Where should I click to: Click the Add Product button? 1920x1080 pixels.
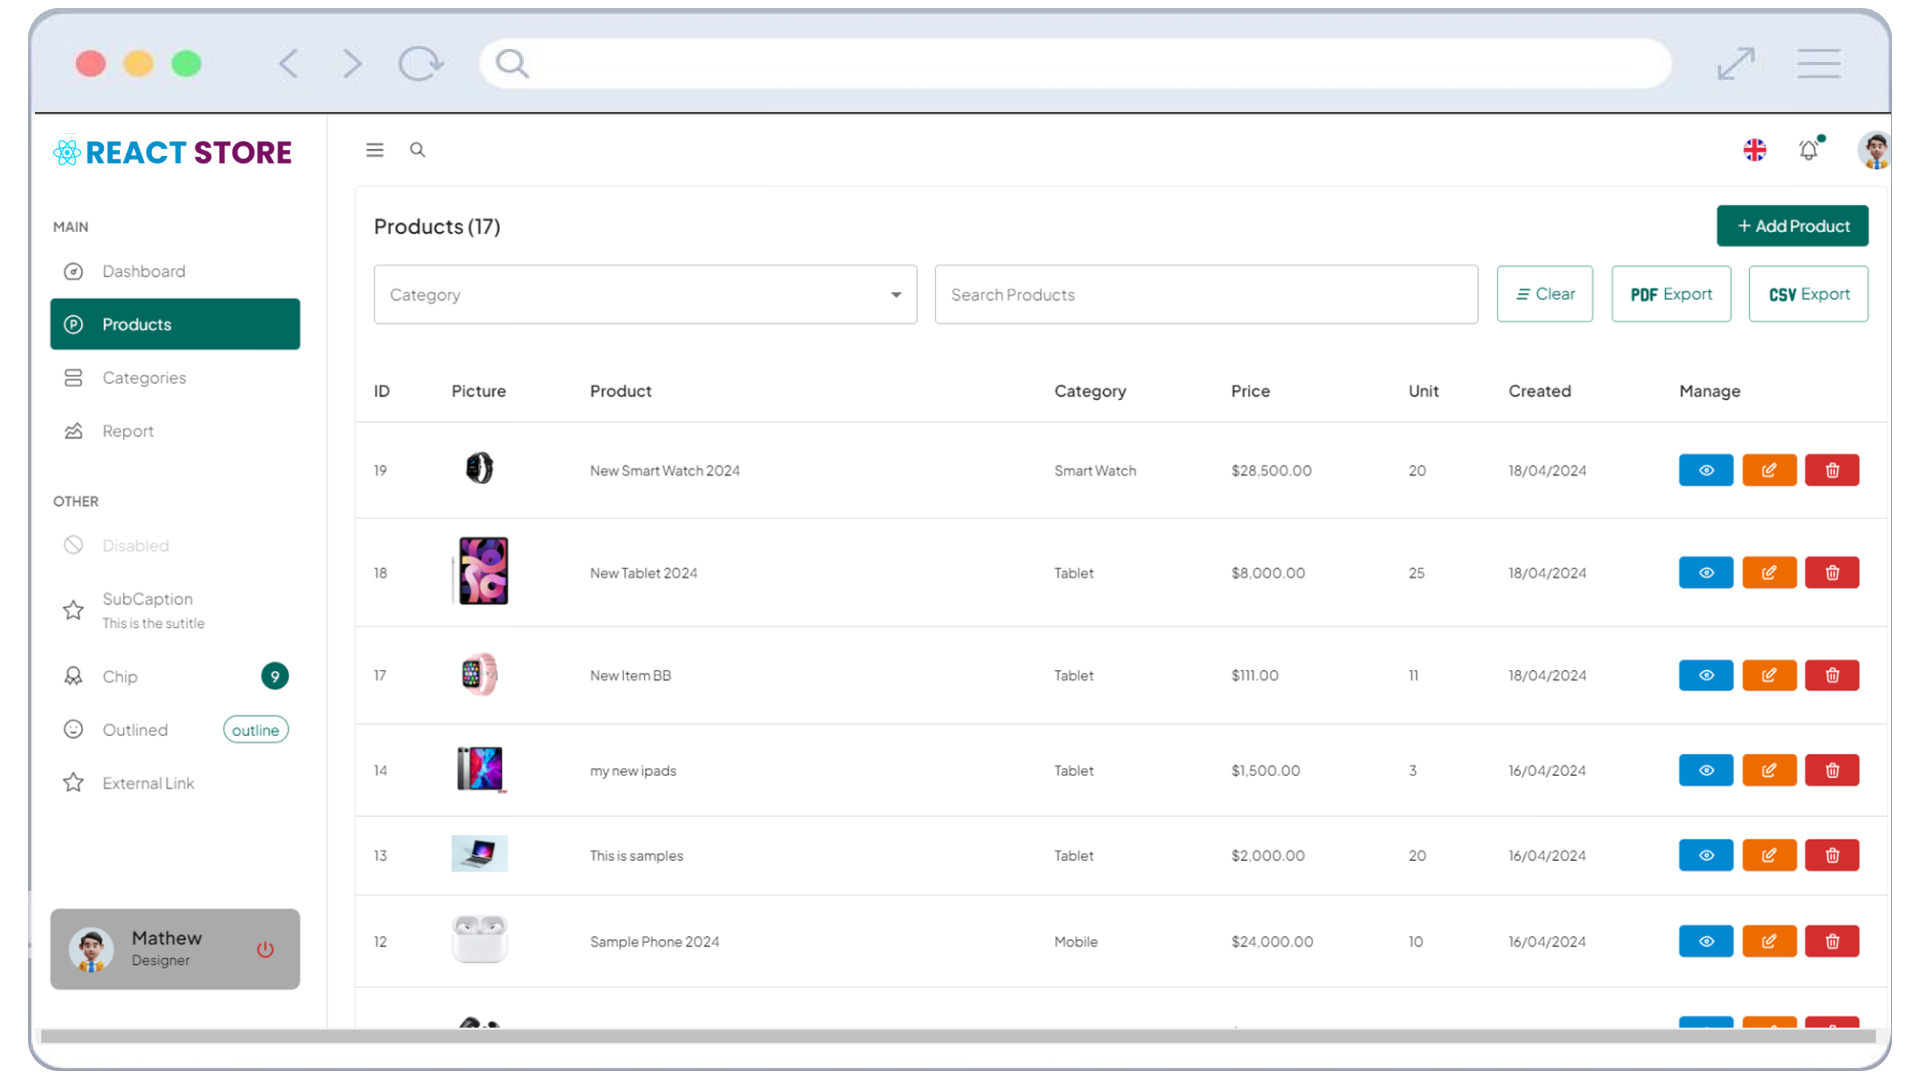click(1792, 226)
